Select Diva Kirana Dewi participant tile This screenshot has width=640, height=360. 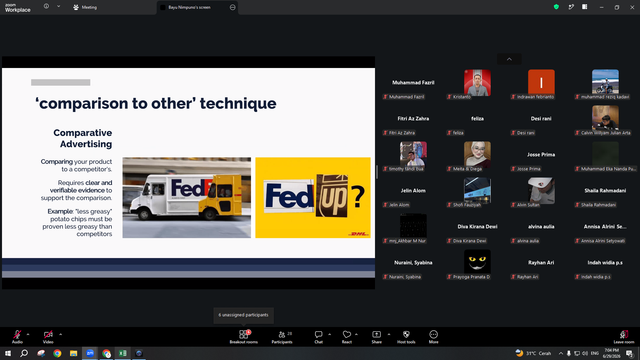[x=477, y=229]
